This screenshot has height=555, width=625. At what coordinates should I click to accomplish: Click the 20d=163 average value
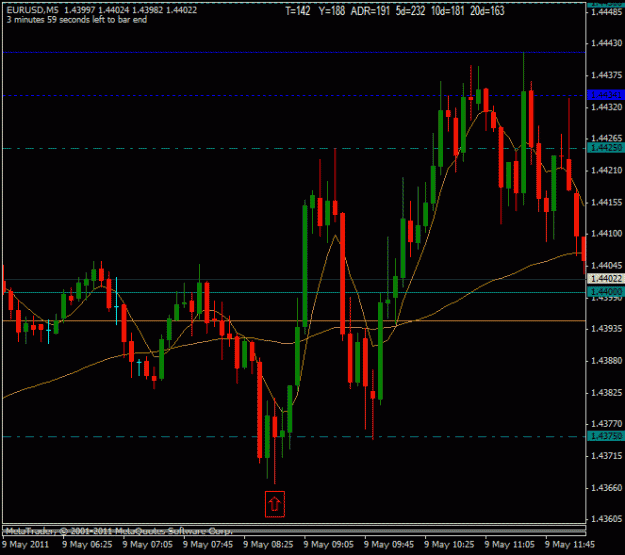tap(487, 11)
